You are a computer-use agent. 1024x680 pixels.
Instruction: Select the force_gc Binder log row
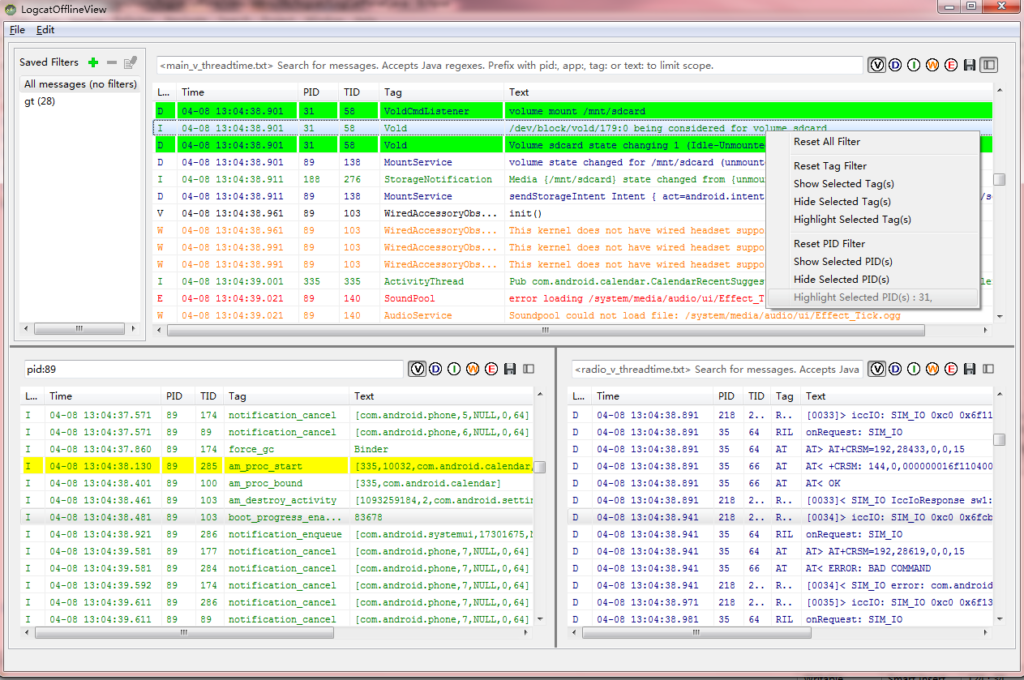click(278, 449)
